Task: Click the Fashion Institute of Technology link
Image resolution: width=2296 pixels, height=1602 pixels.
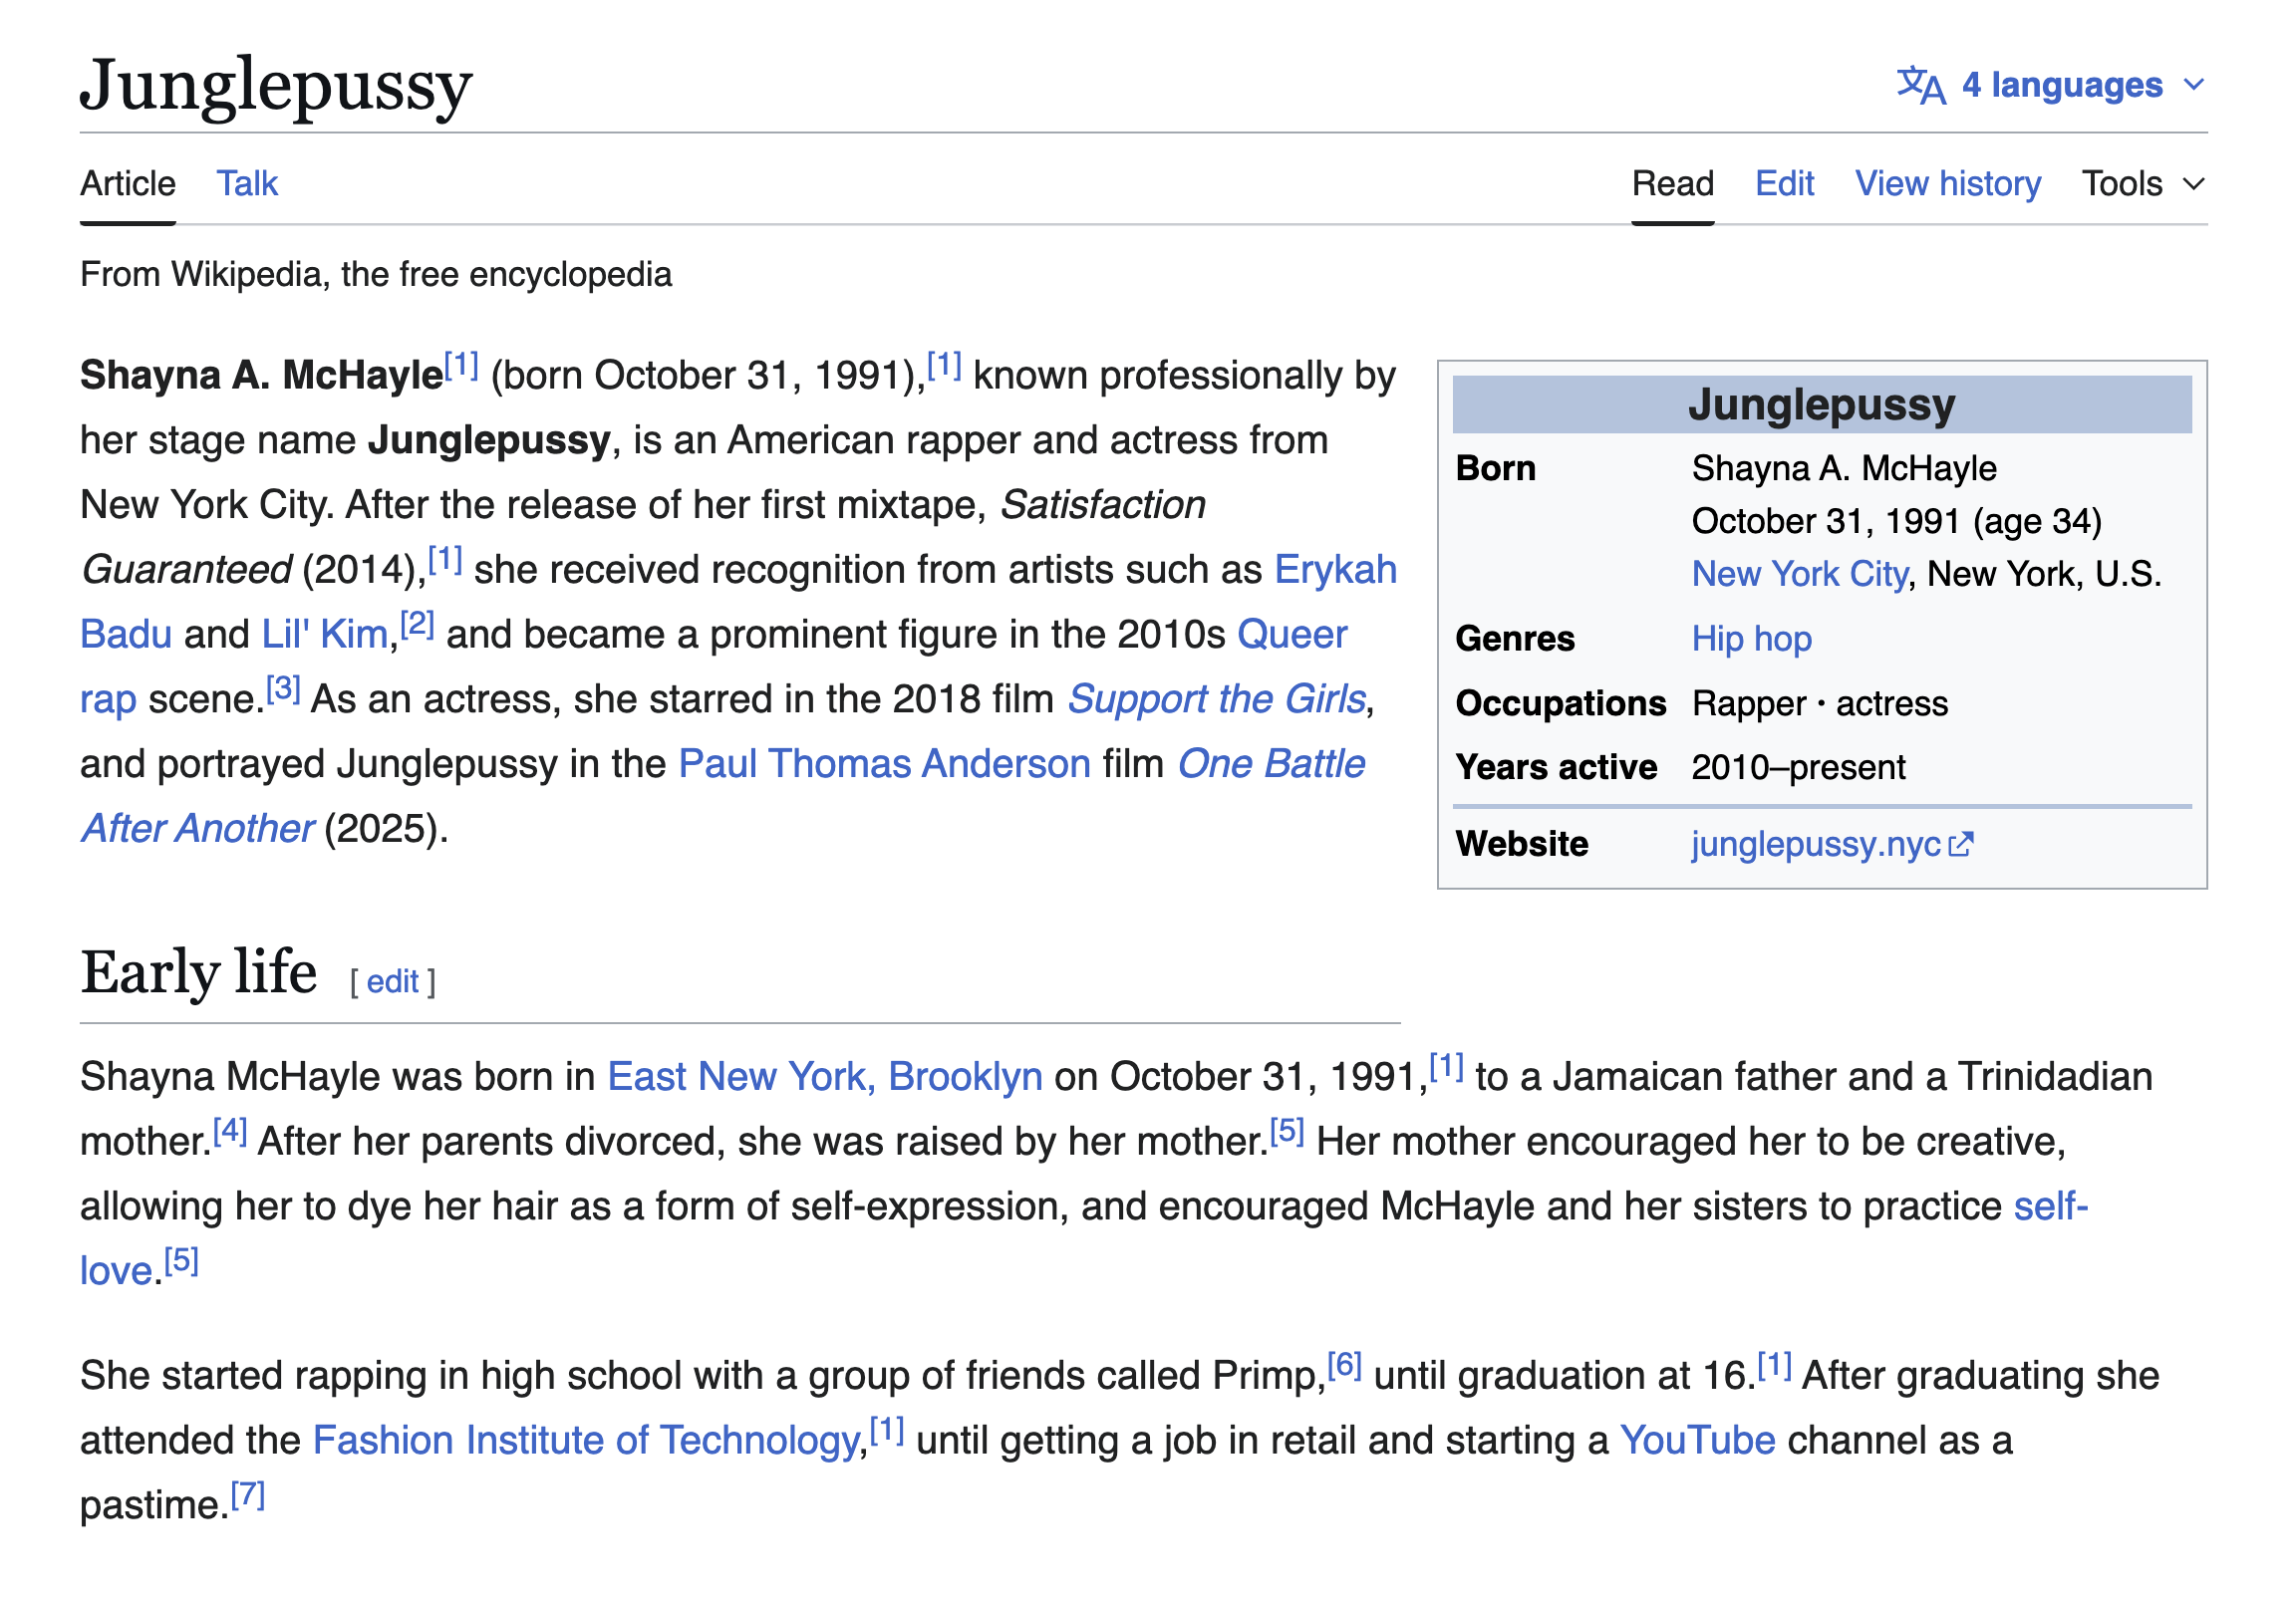Action: [x=586, y=1442]
